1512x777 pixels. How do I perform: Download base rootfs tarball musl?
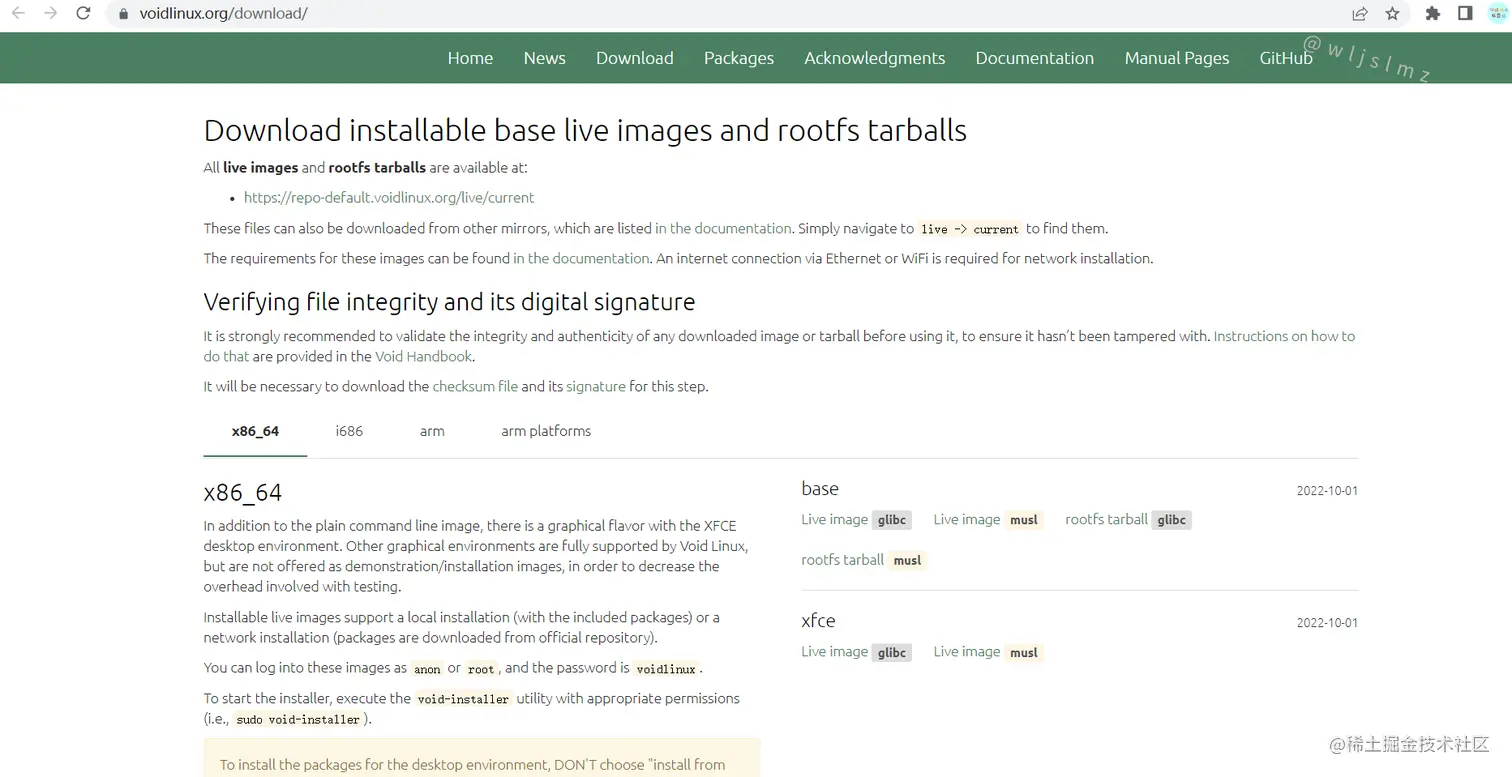click(x=864, y=560)
